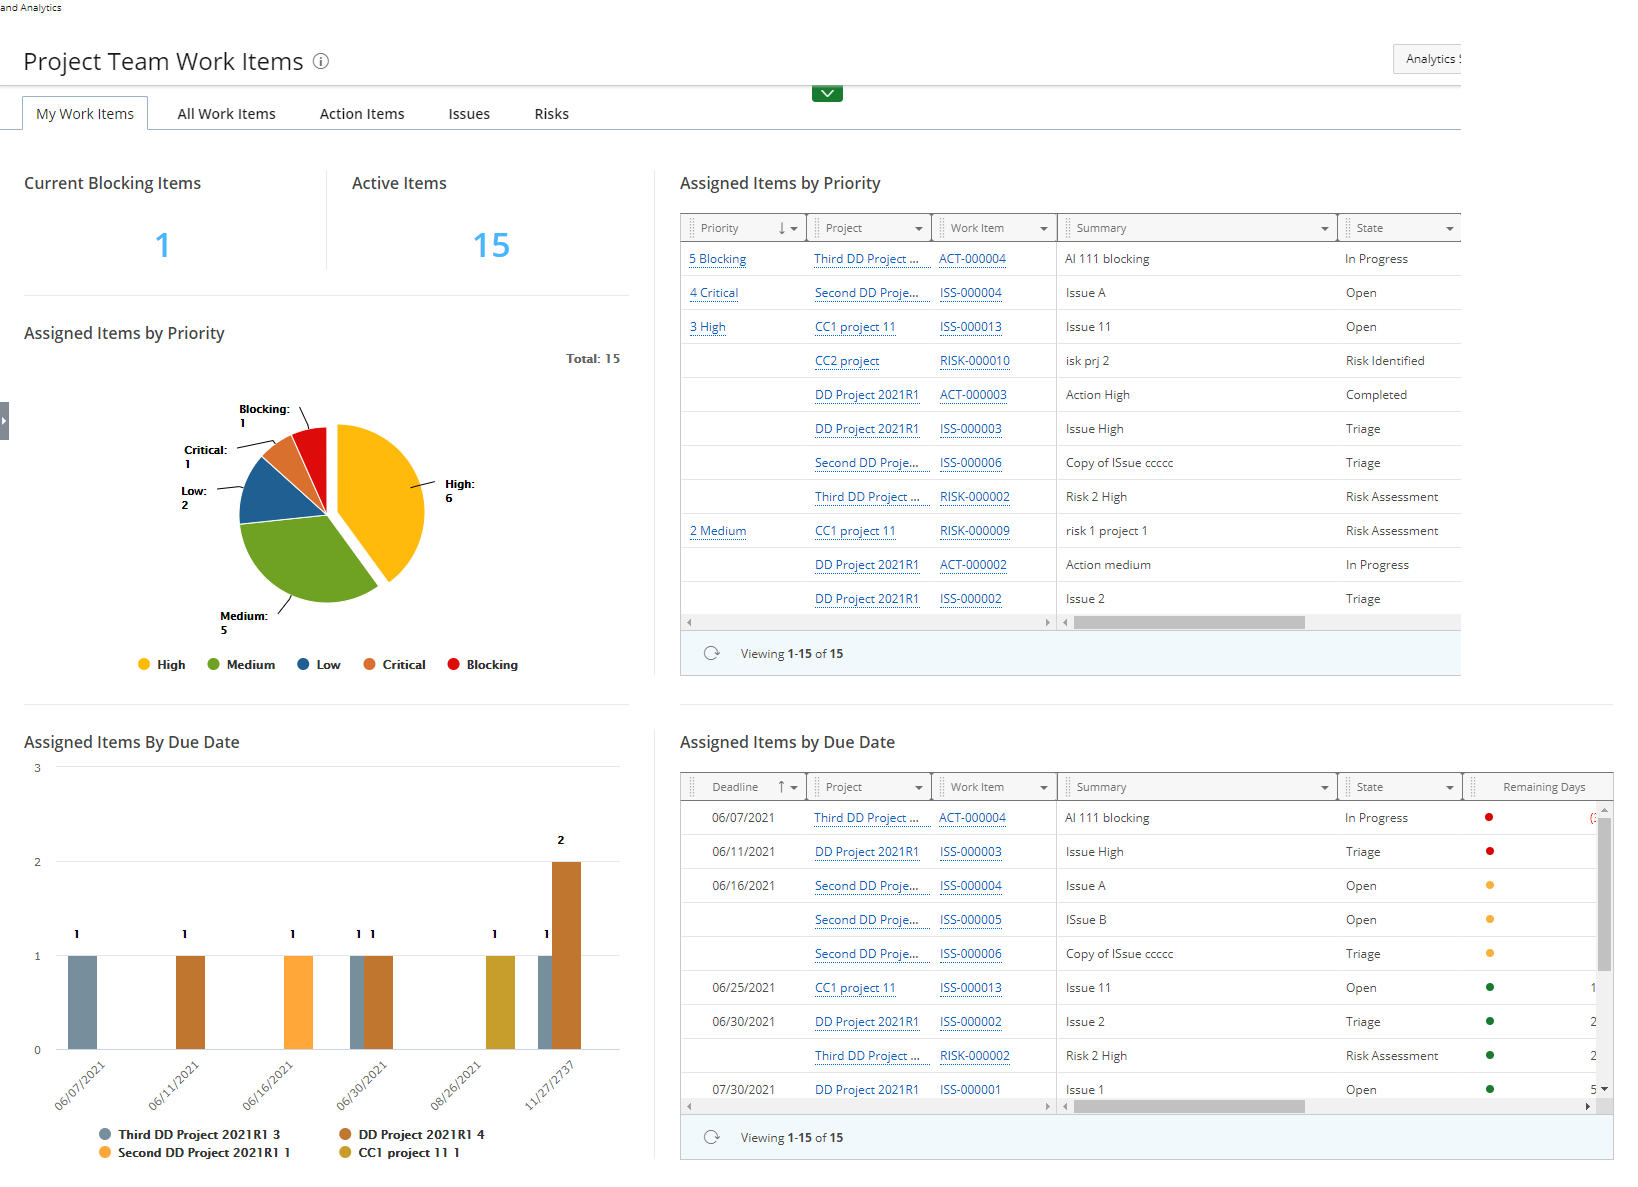Click the horizontal scrollbar of the priority grid
1638x1187 pixels.
(x=1188, y=623)
